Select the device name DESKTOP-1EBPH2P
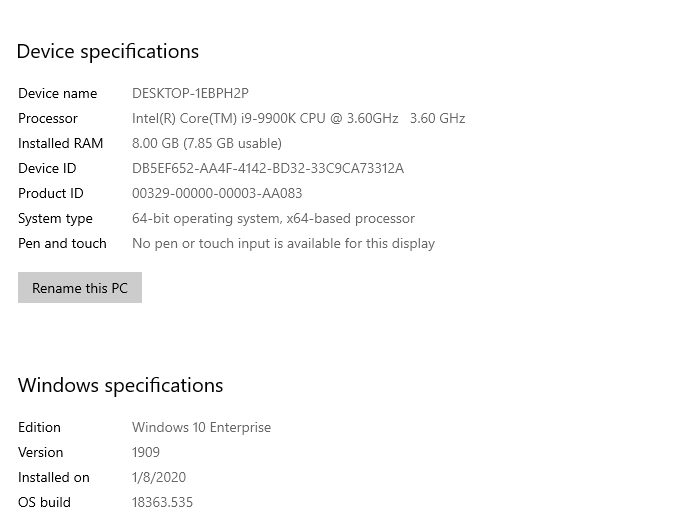Viewport: 697px width, 522px height. [x=190, y=94]
